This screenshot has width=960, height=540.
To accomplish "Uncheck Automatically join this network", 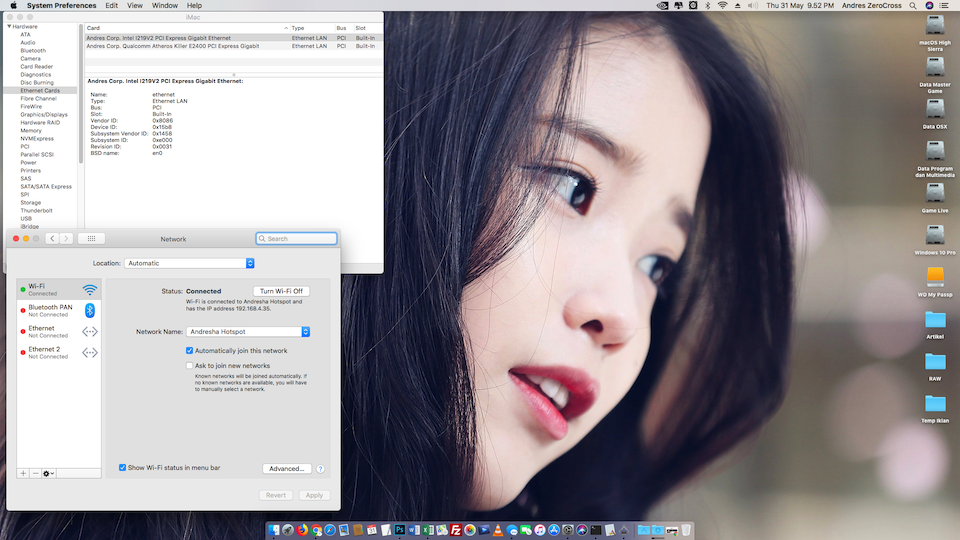I will pyautogui.click(x=190, y=351).
